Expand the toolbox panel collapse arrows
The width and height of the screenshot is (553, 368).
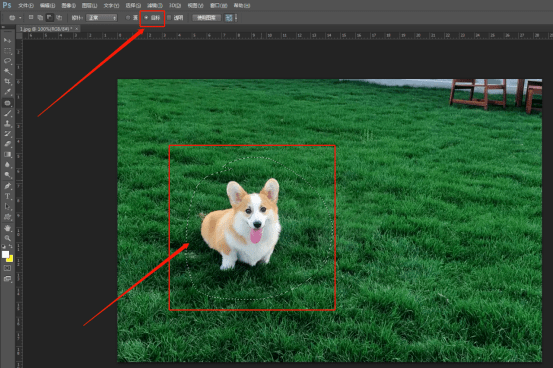tap(3, 27)
